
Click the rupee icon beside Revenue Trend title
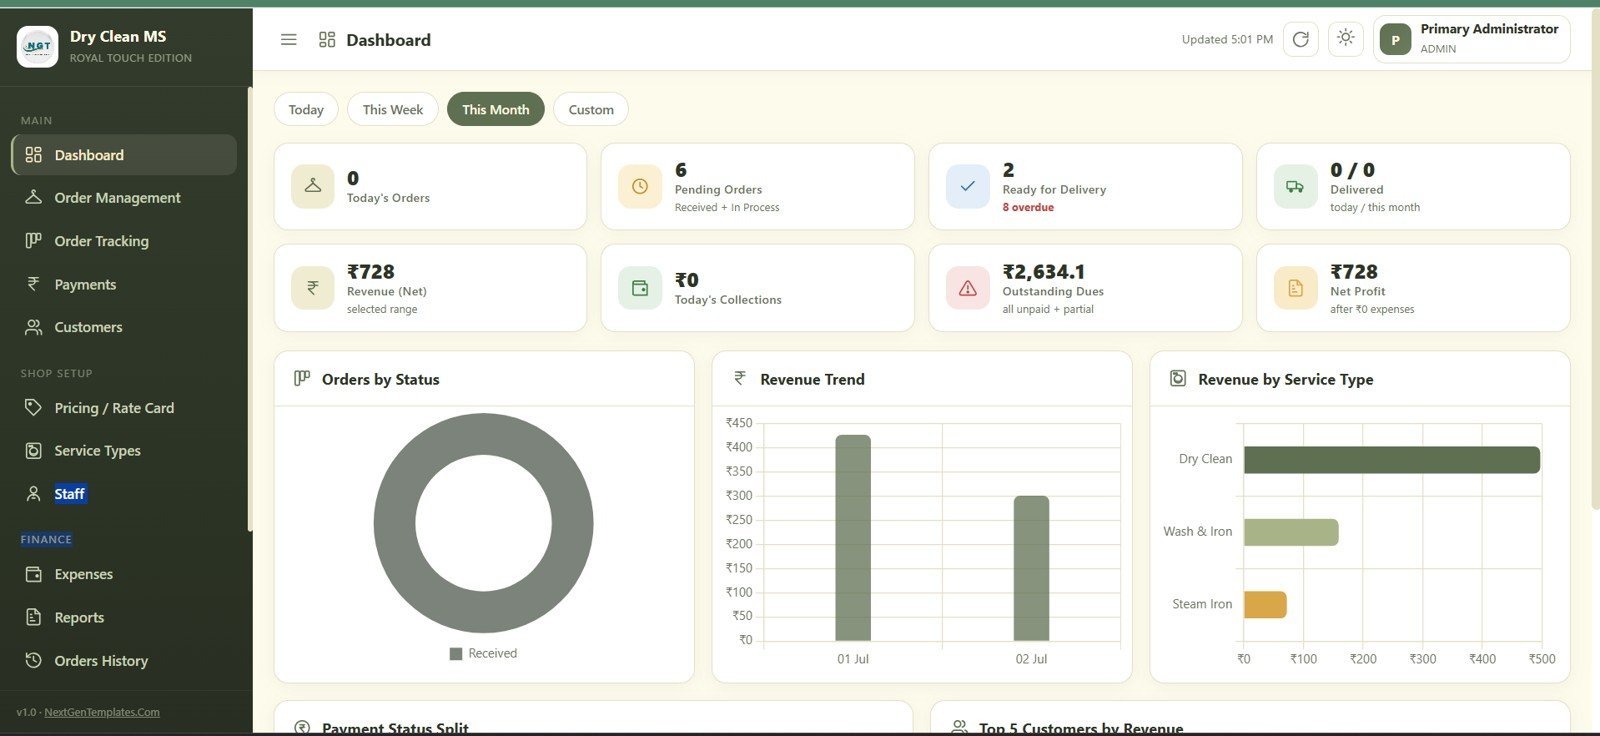point(740,378)
